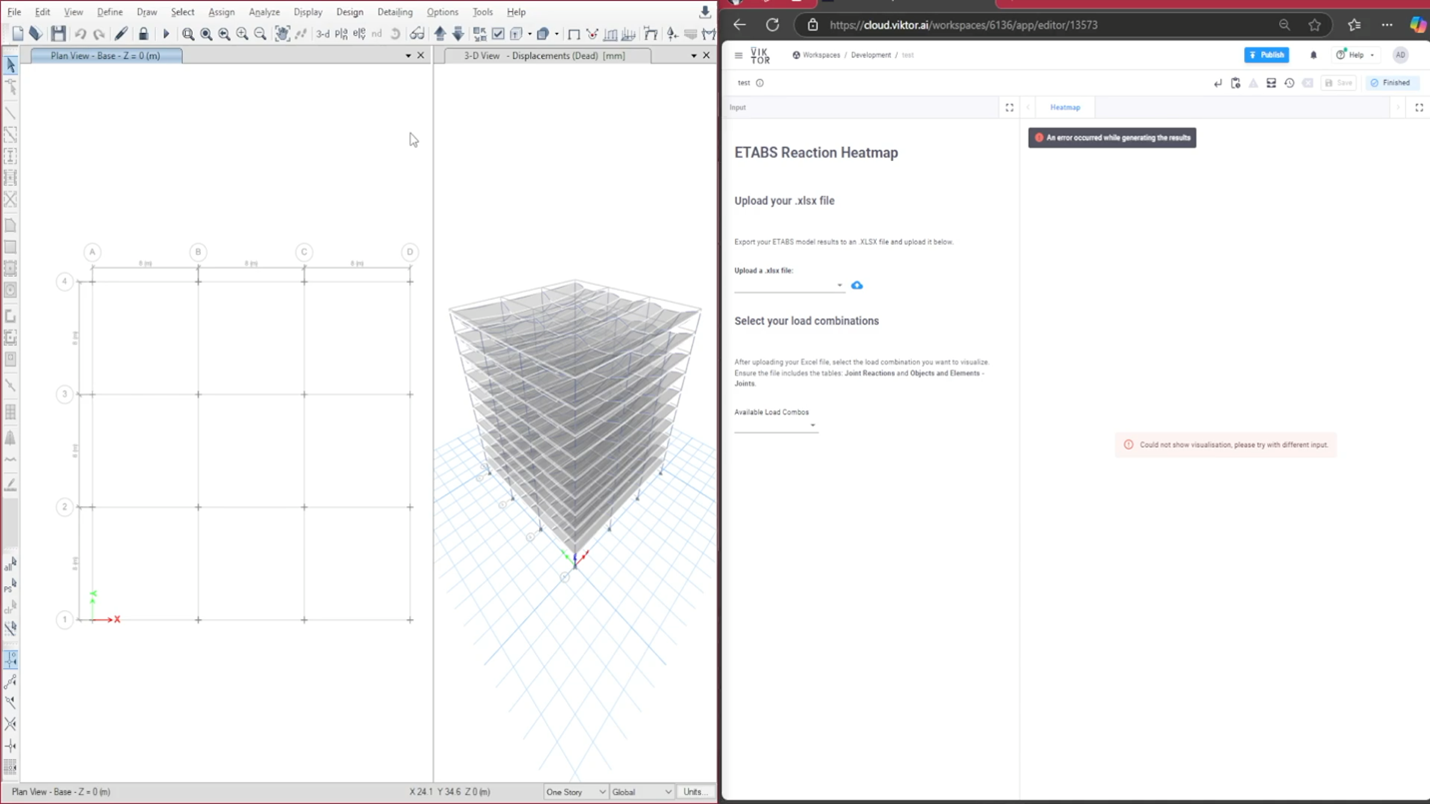1430x804 pixels.
Task: Click the VIKTOR logo
Action: [x=760, y=56]
